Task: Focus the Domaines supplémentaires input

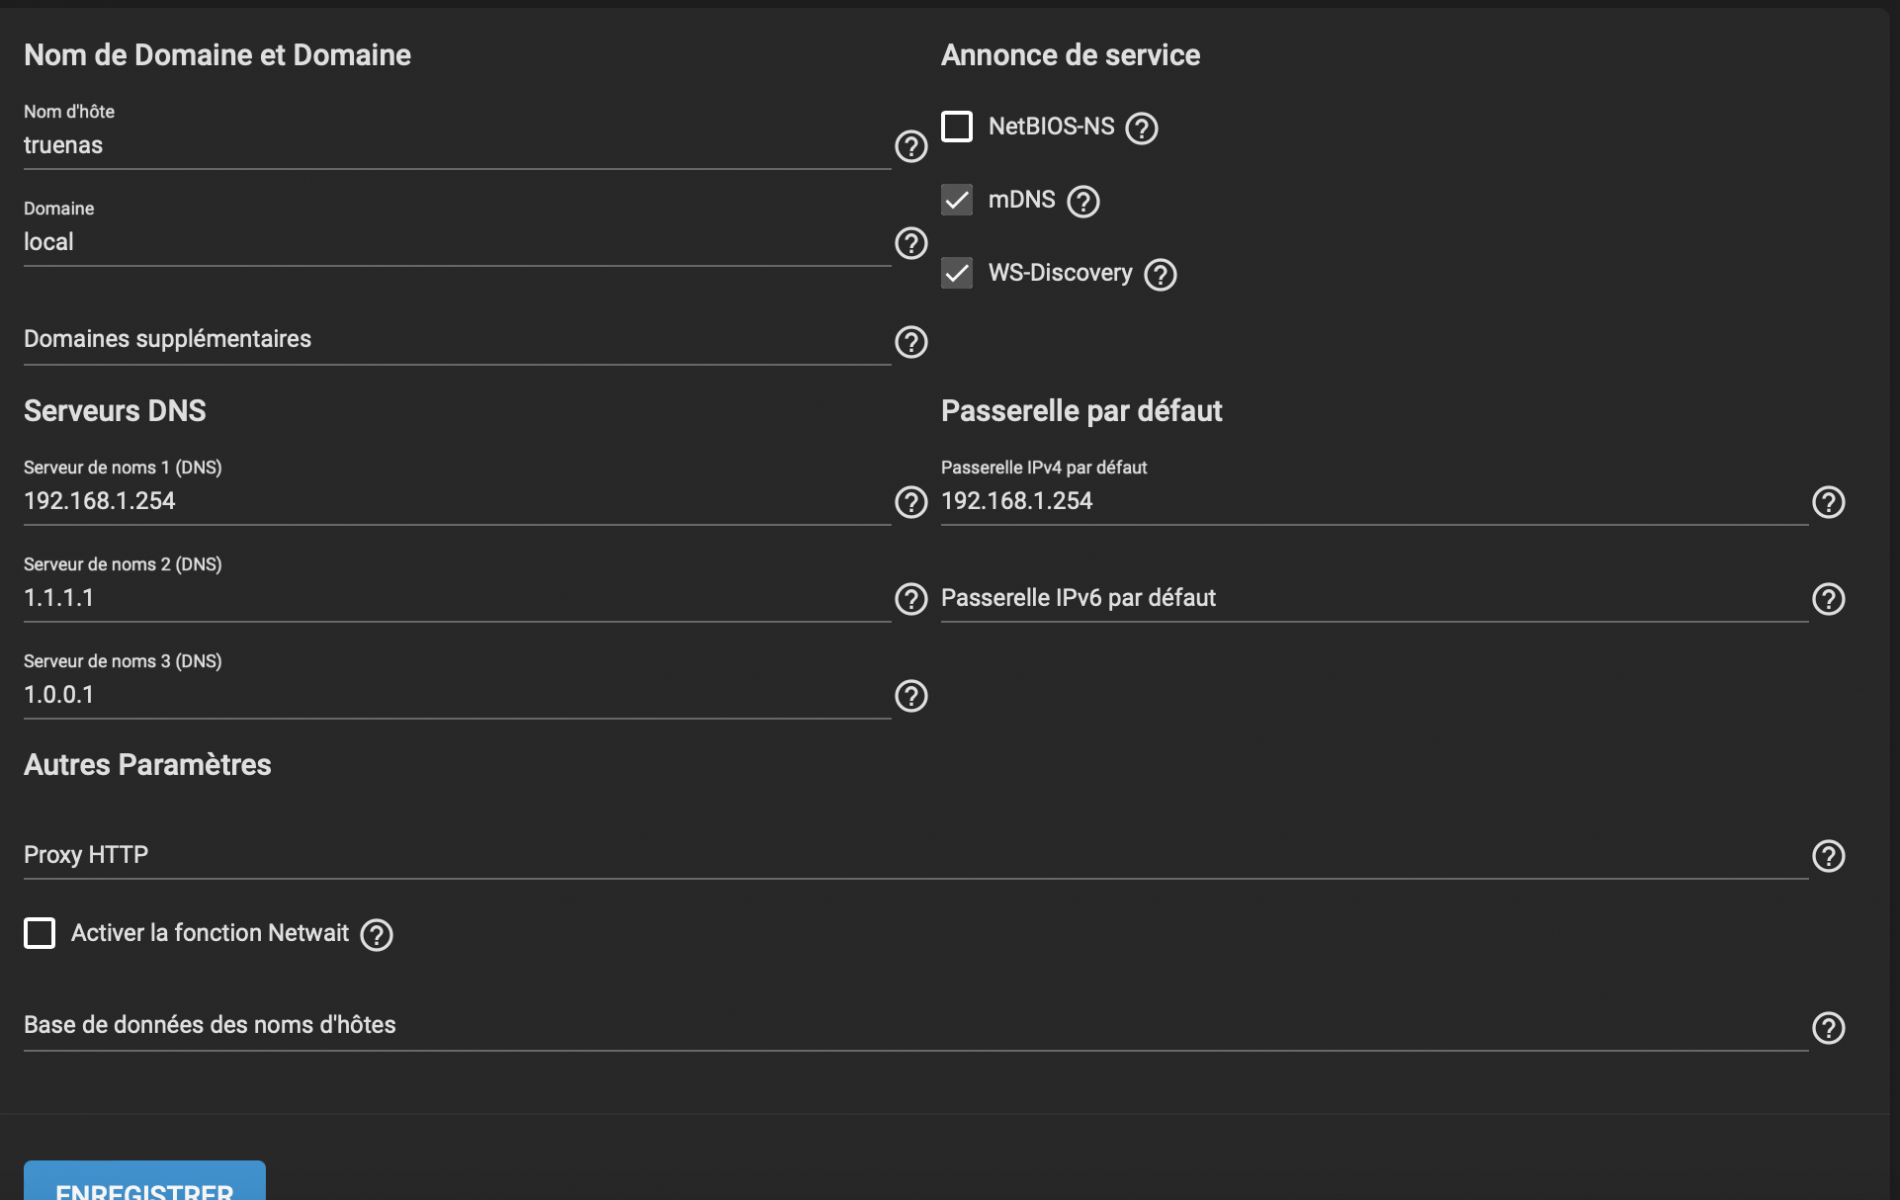Action: coord(457,340)
